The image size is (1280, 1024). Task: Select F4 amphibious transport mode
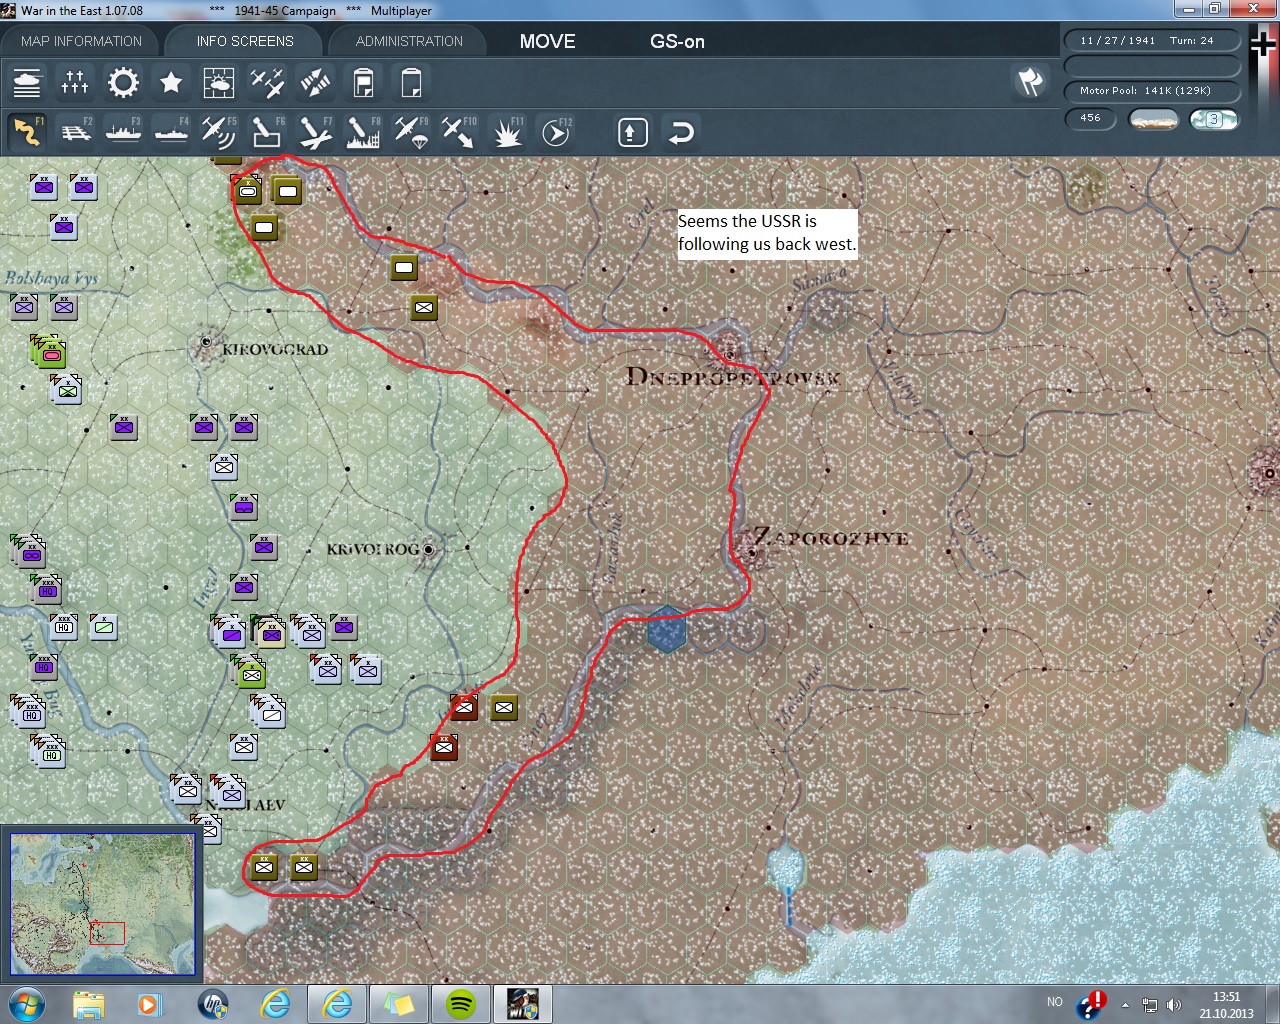pyautogui.click(x=171, y=132)
